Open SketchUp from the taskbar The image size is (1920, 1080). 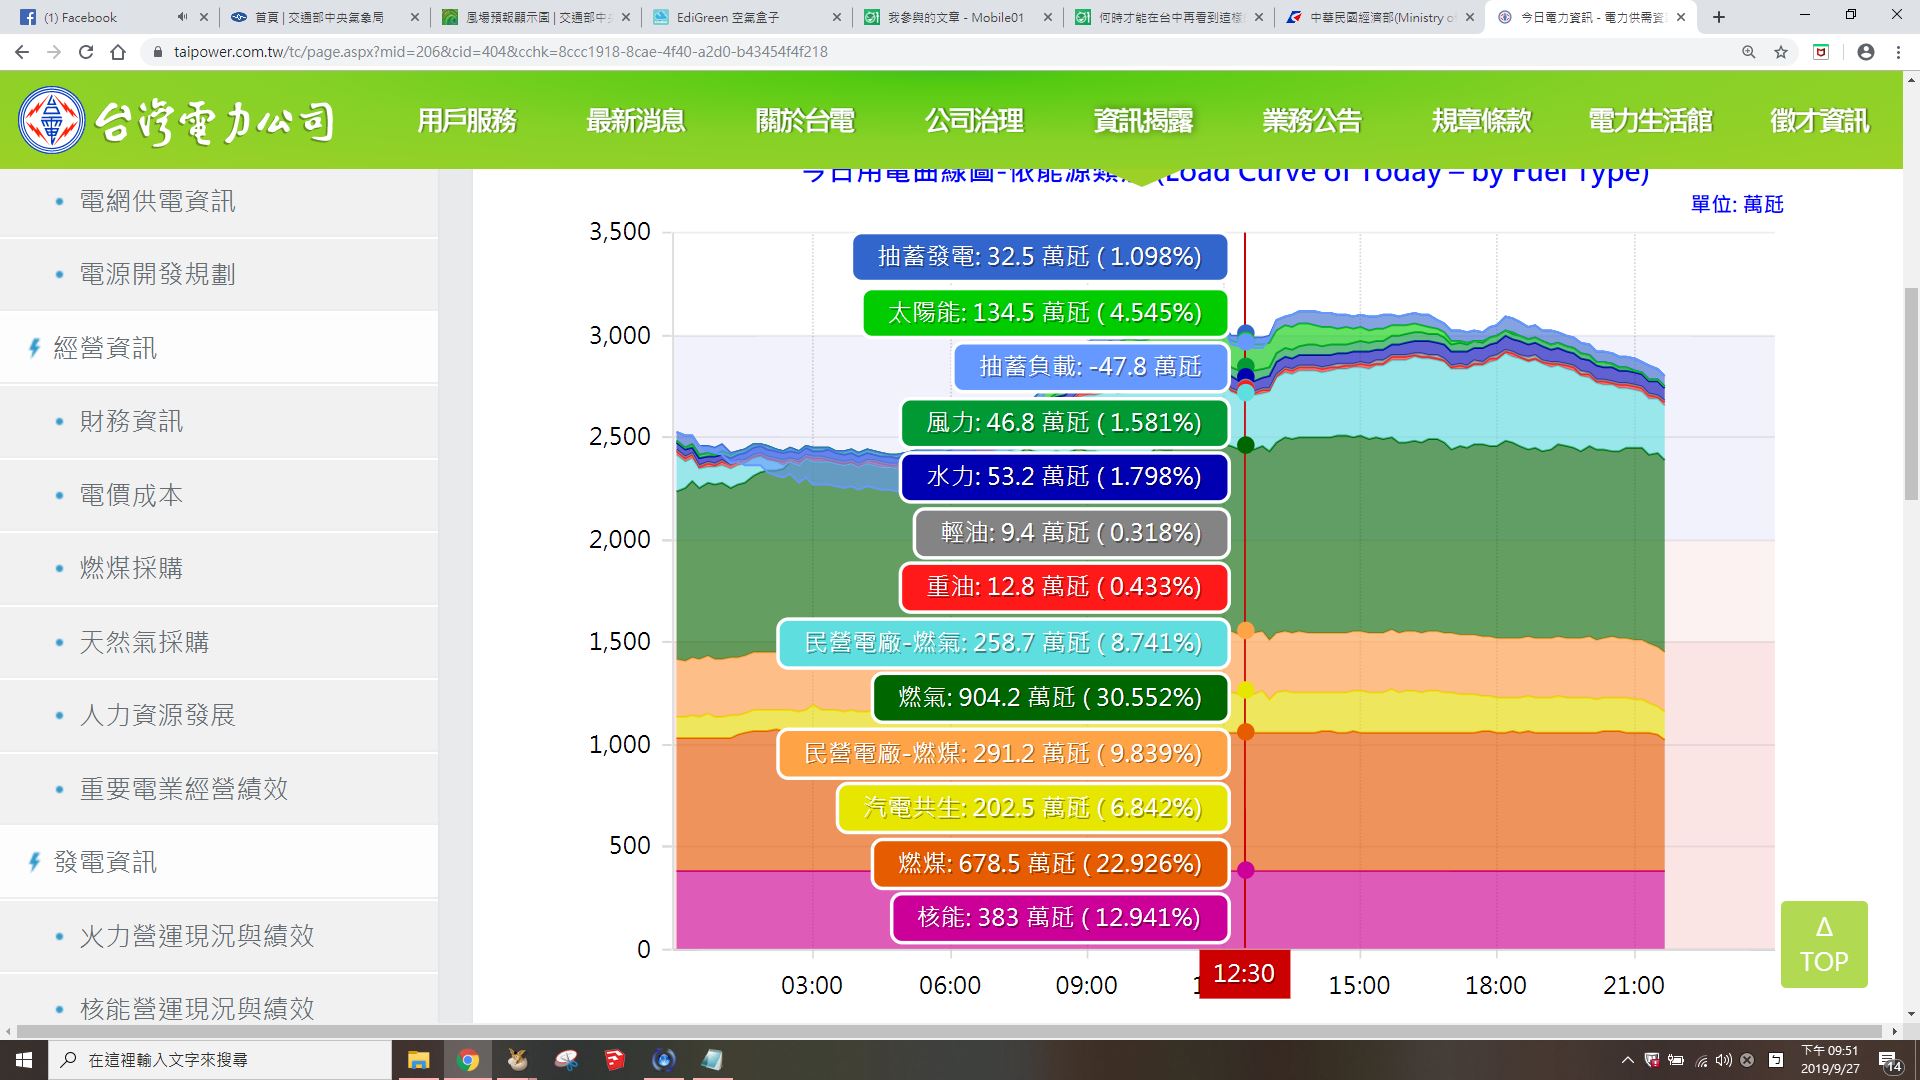point(614,1060)
